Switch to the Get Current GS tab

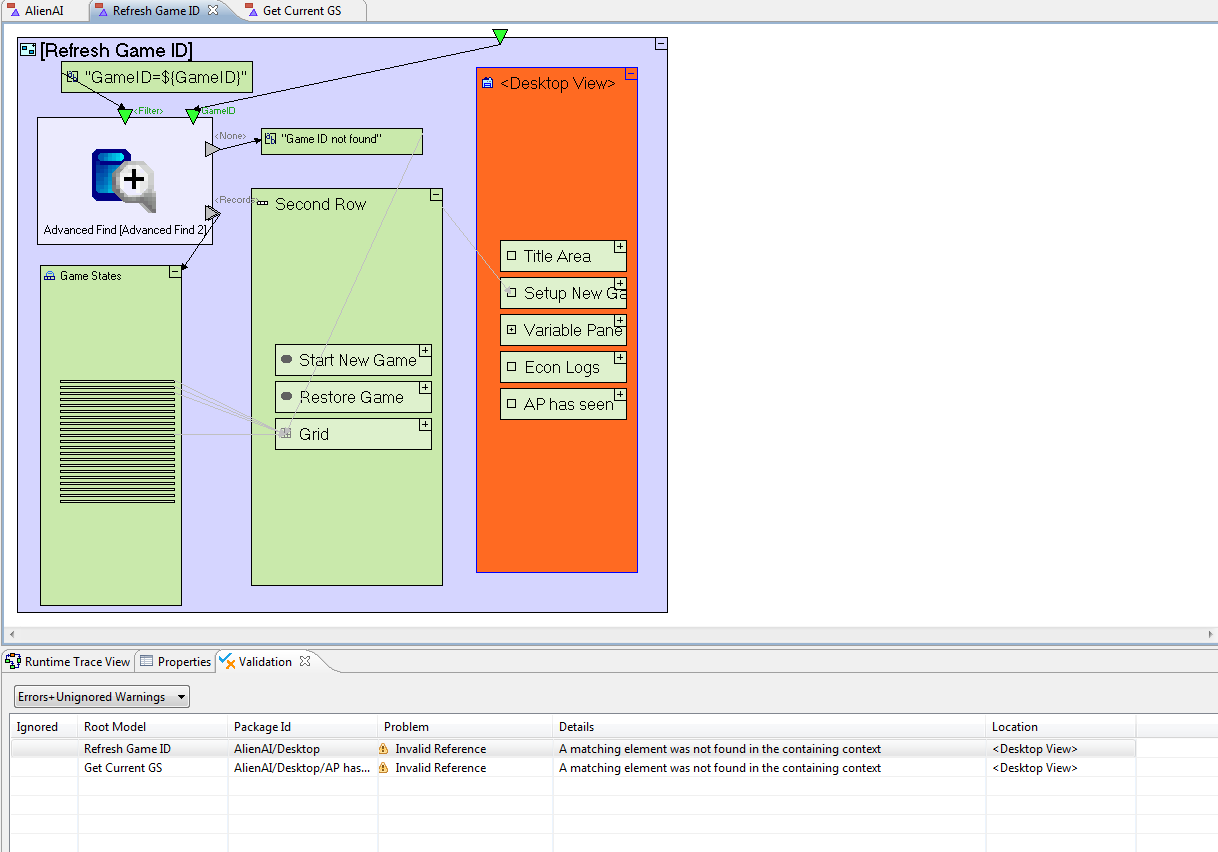click(300, 11)
